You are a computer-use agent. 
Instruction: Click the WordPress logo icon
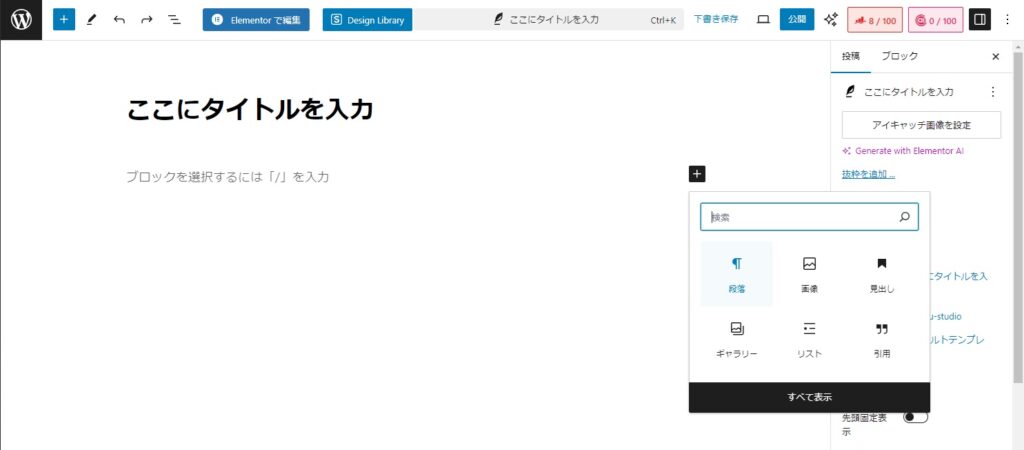tap(21, 19)
